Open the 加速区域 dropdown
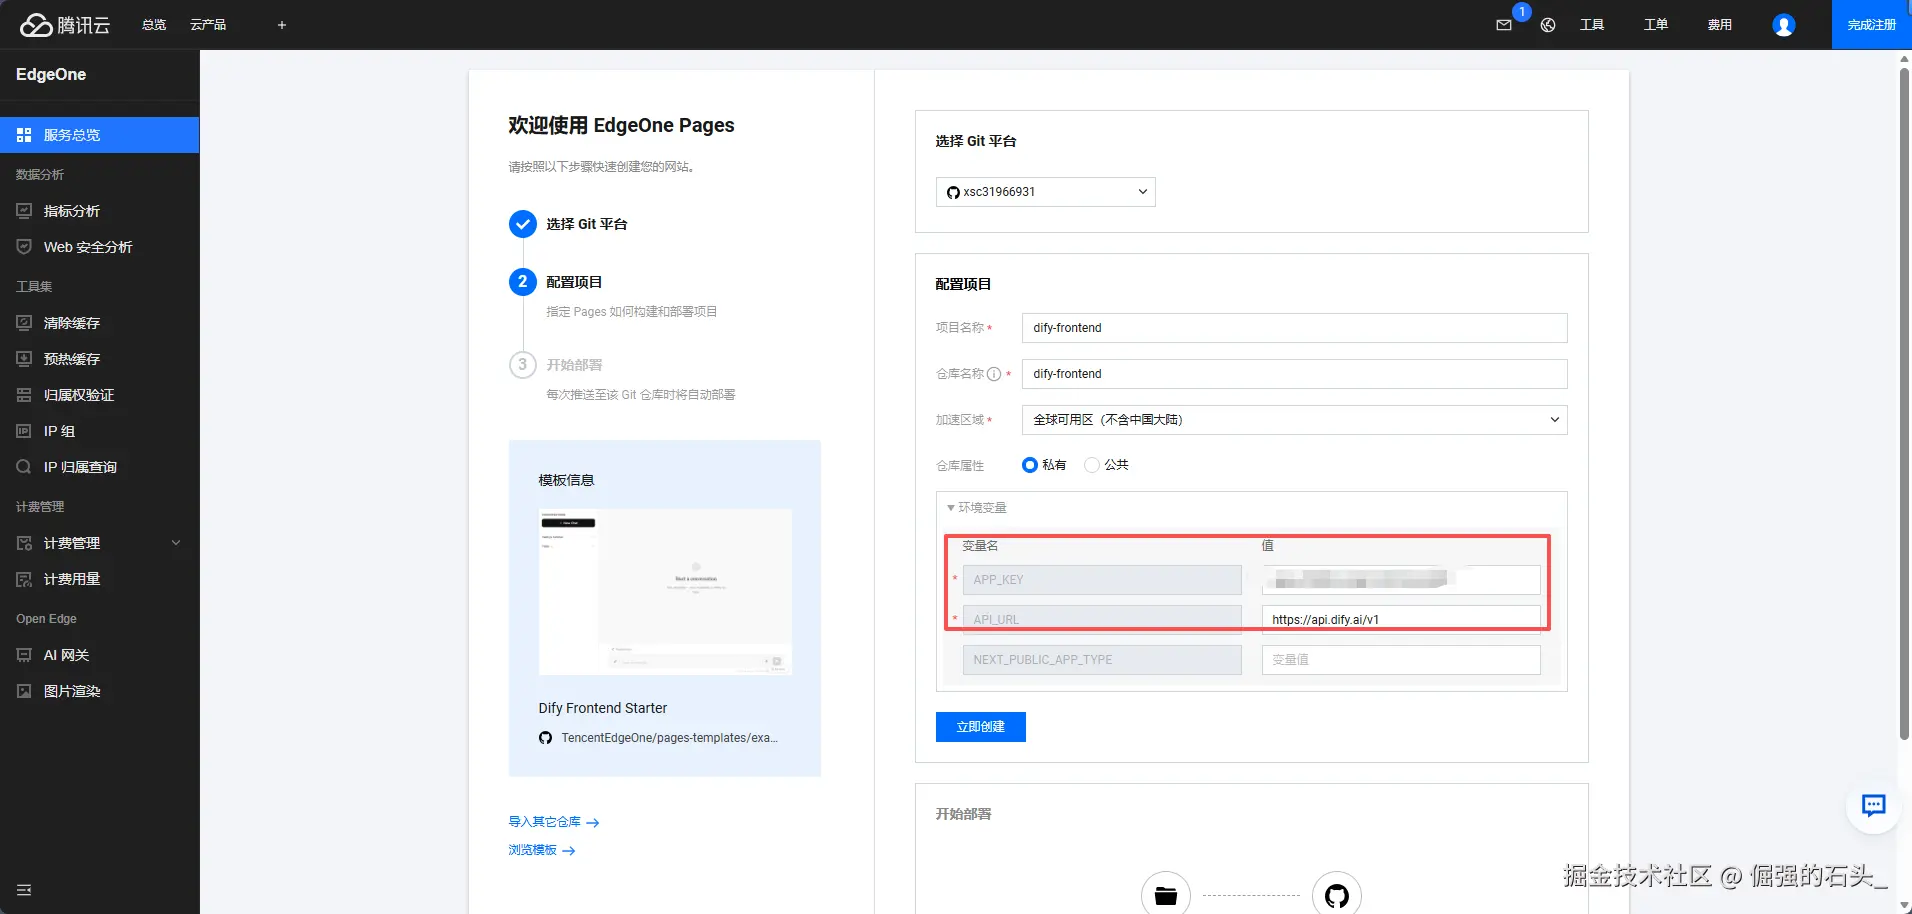The height and width of the screenshot is (914, 1912). [x=1295, y=420]
